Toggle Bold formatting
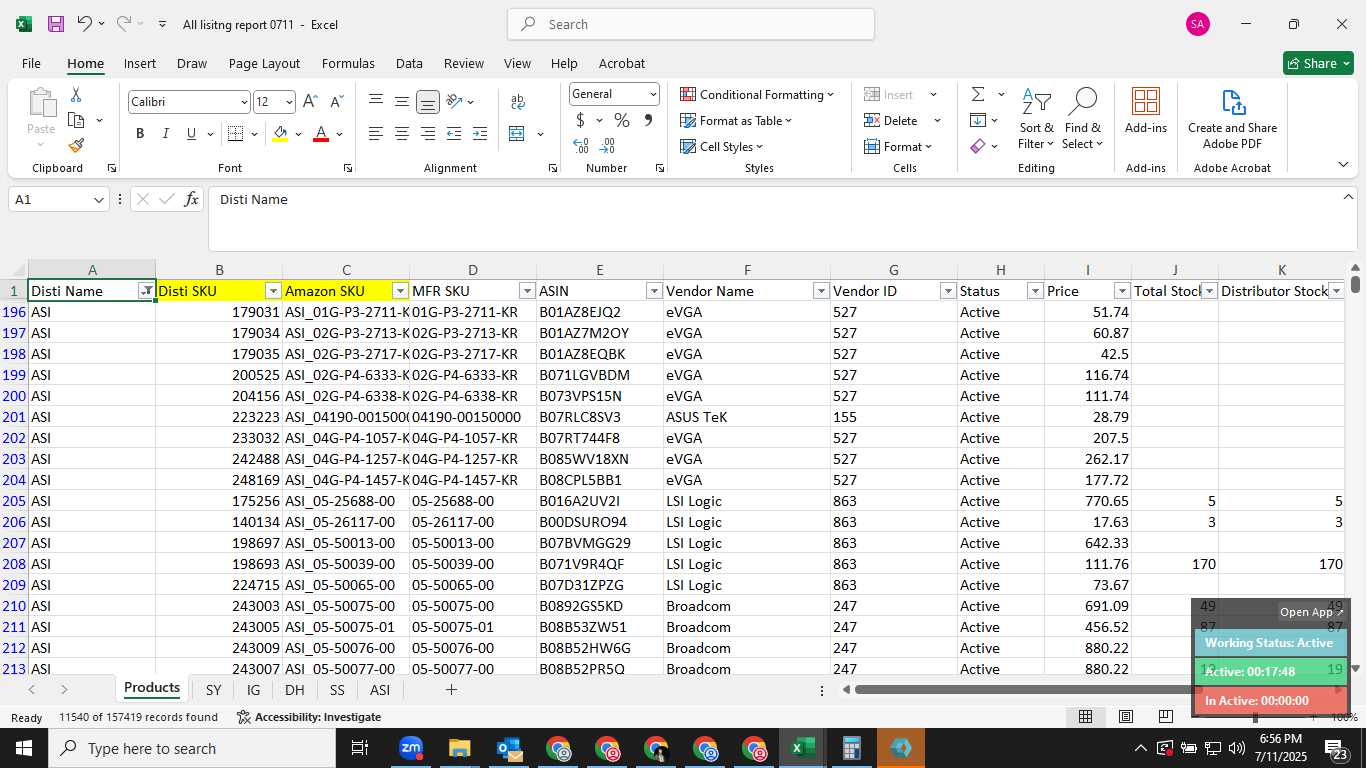 [x=140, y=134]
